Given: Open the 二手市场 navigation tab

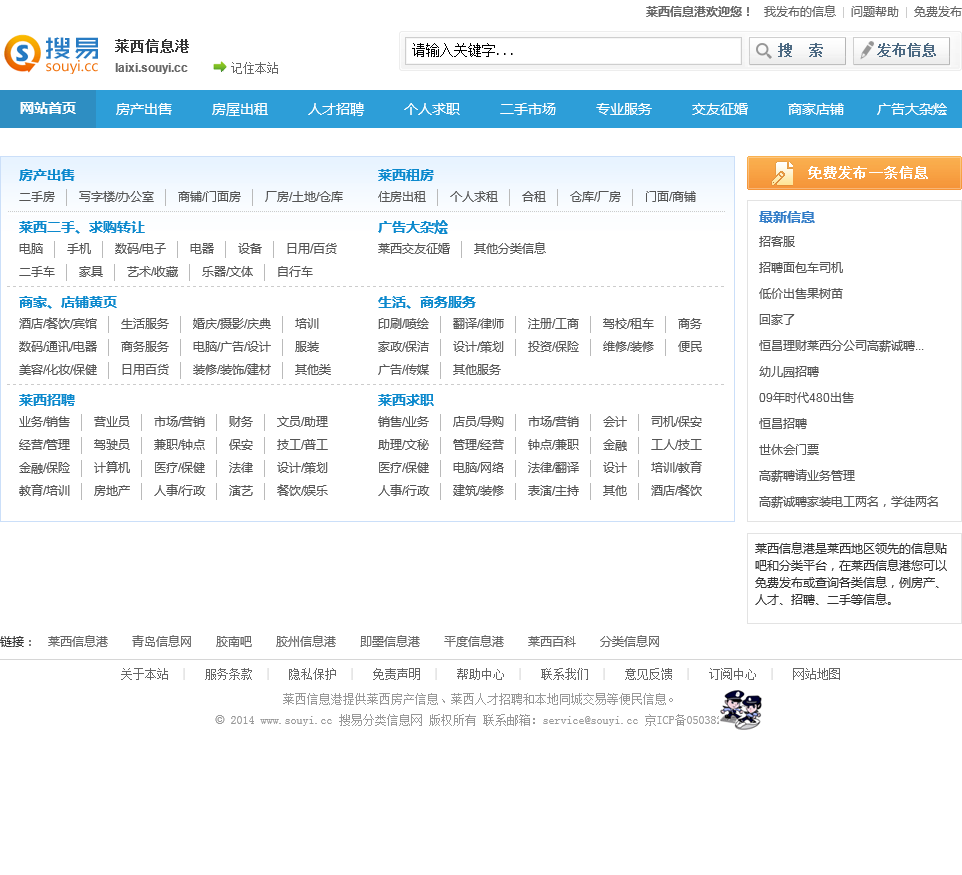Looking at the screenshot, I should [x=528, y=109].
